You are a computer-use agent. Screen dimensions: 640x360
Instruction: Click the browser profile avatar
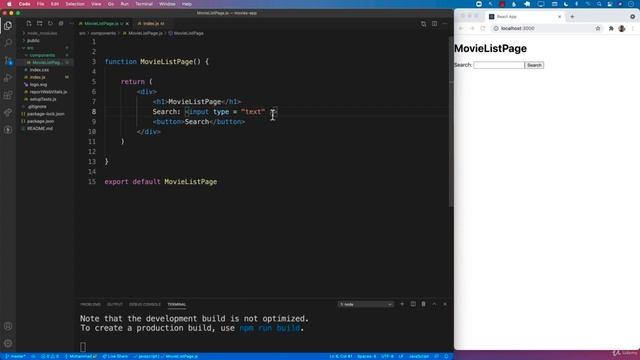coord(622,28)
